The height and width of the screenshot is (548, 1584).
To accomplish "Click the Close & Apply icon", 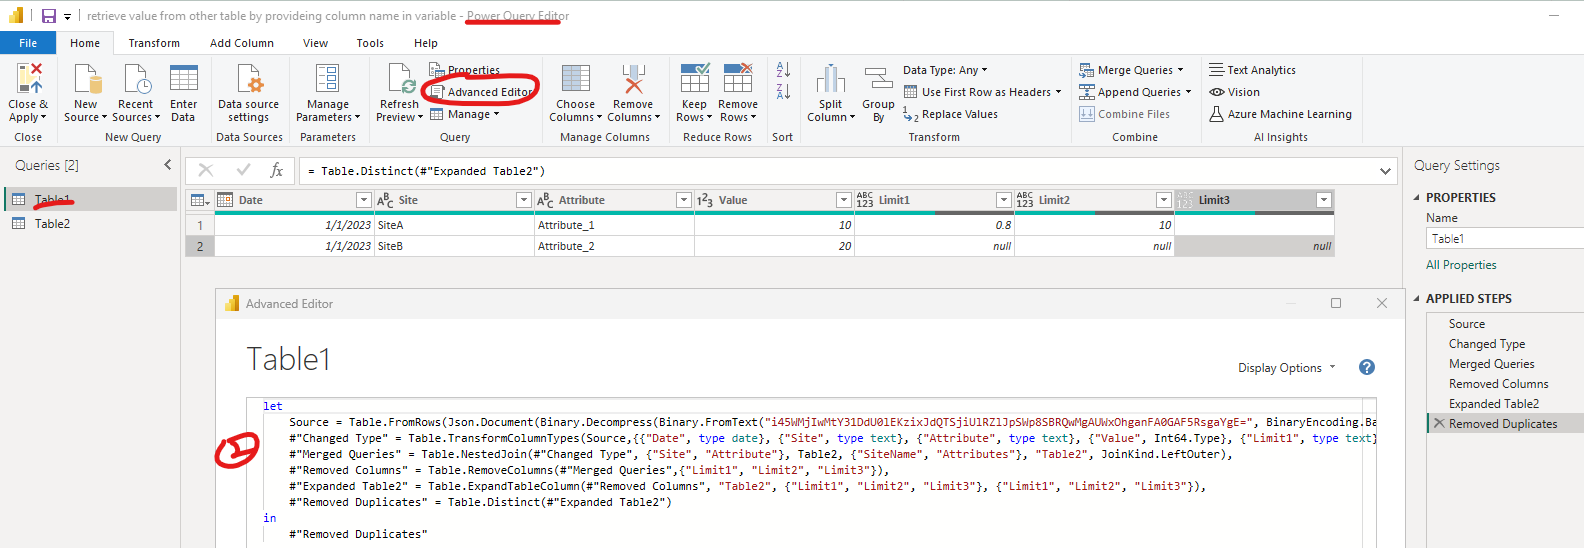I will 29,79.
